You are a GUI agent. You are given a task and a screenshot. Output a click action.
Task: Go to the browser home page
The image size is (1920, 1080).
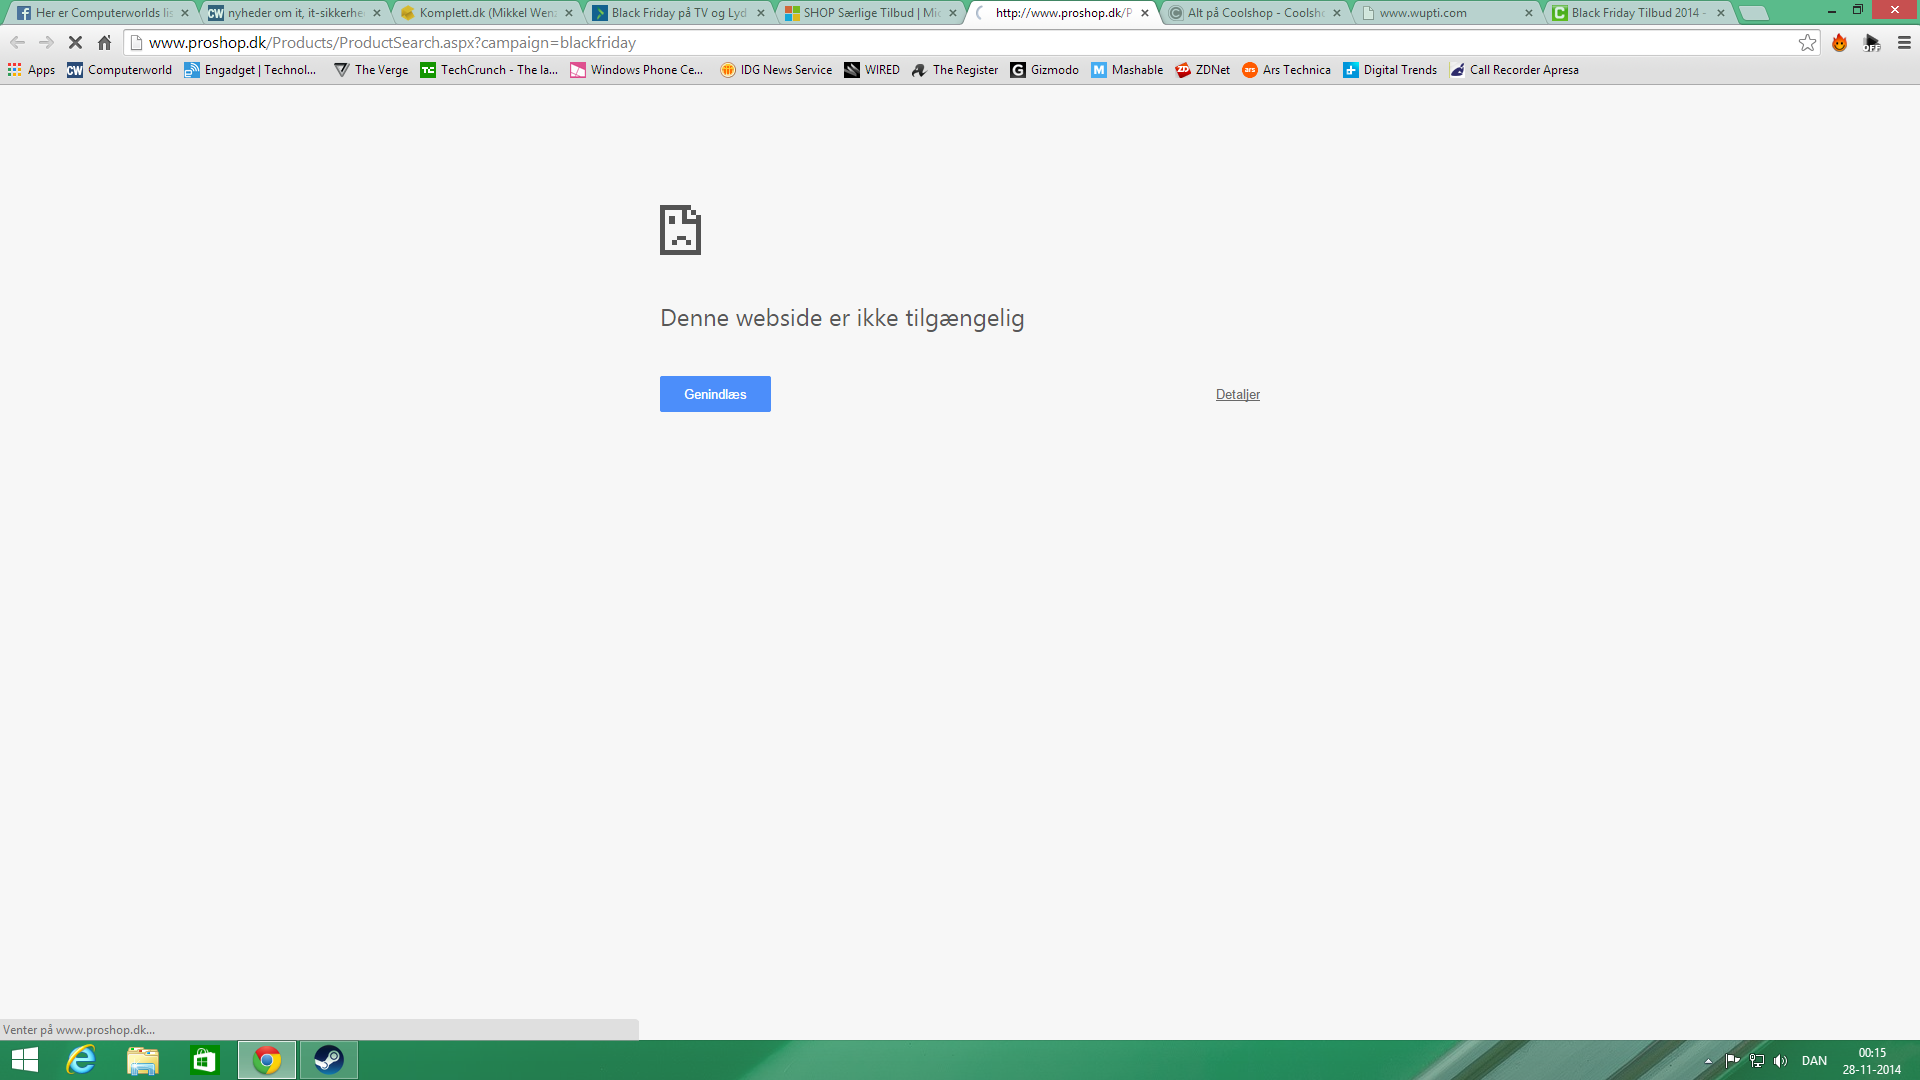click(x=104, y=43)
